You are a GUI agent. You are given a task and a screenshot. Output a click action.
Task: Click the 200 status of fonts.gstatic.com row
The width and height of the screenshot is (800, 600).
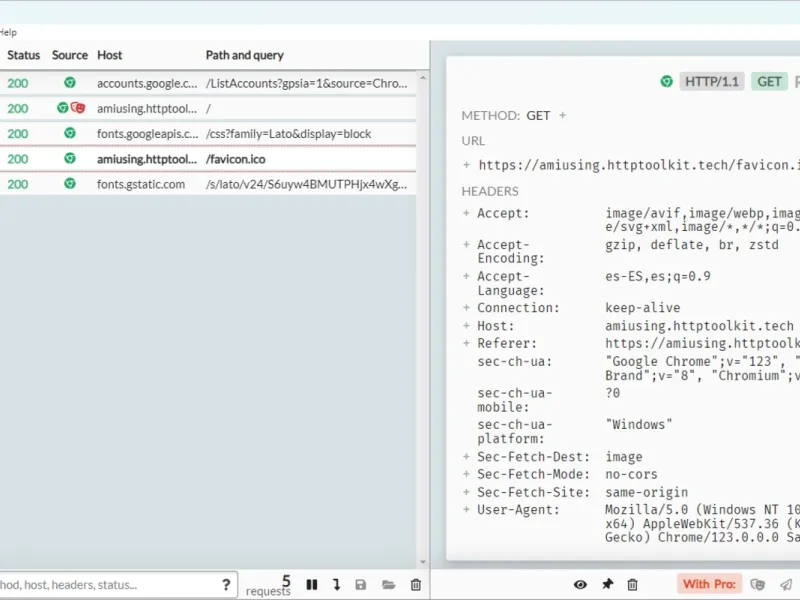(18, 184)
